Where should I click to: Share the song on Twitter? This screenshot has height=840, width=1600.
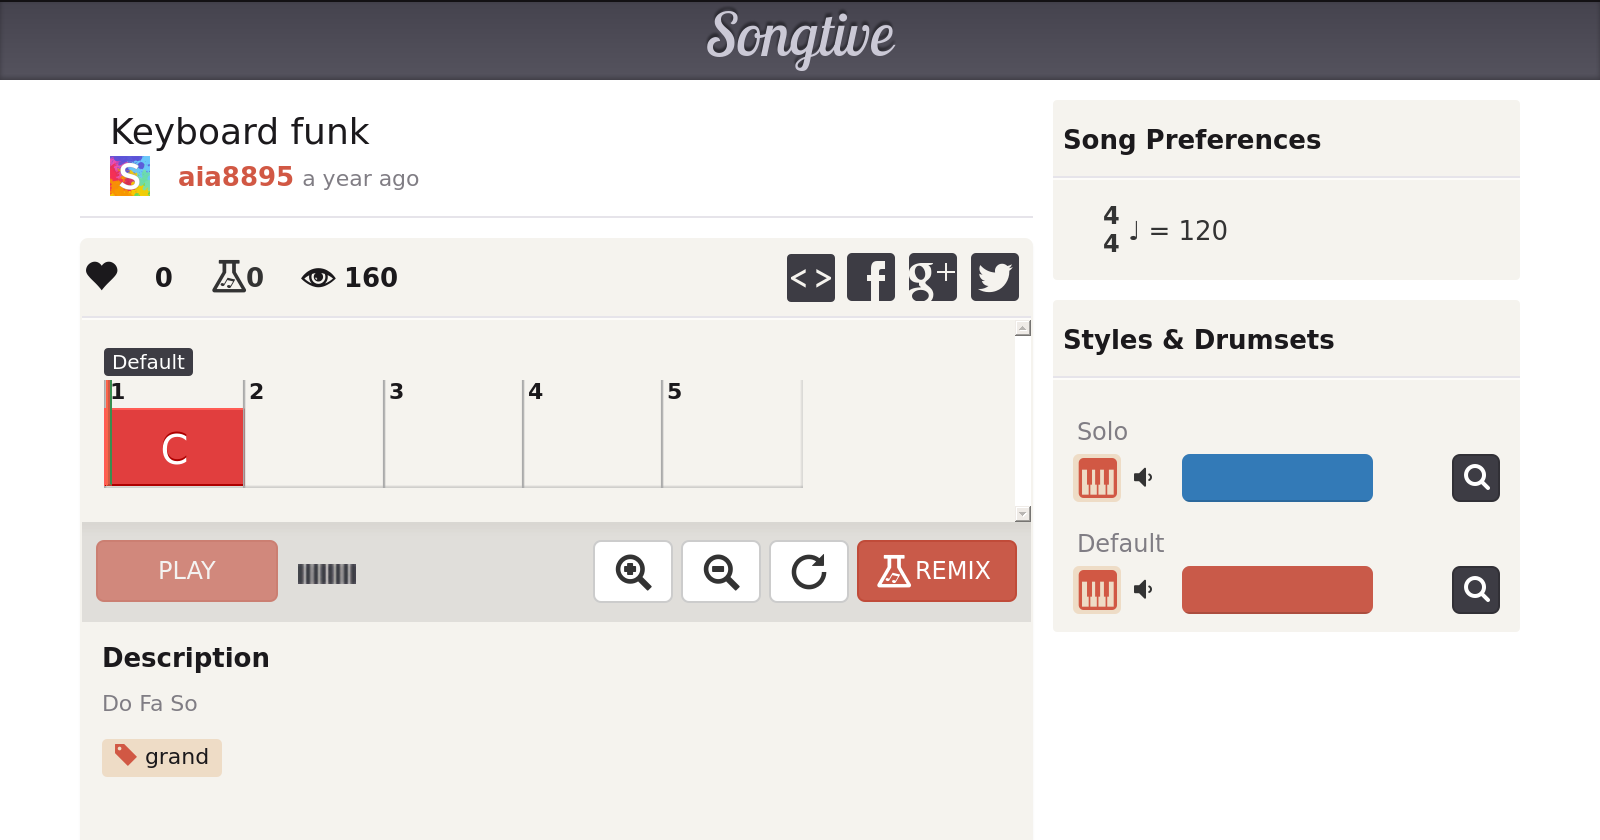(x=994, y=277)
